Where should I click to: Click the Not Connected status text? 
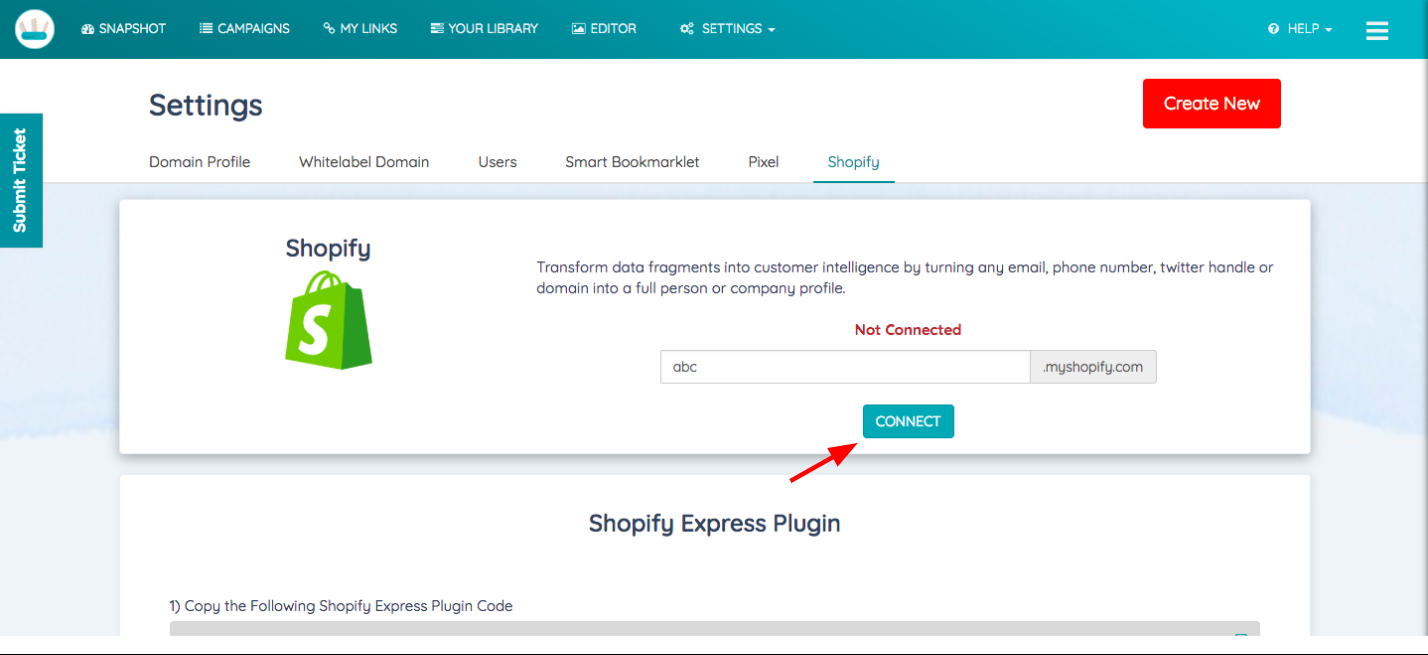(x=908, y=330)
